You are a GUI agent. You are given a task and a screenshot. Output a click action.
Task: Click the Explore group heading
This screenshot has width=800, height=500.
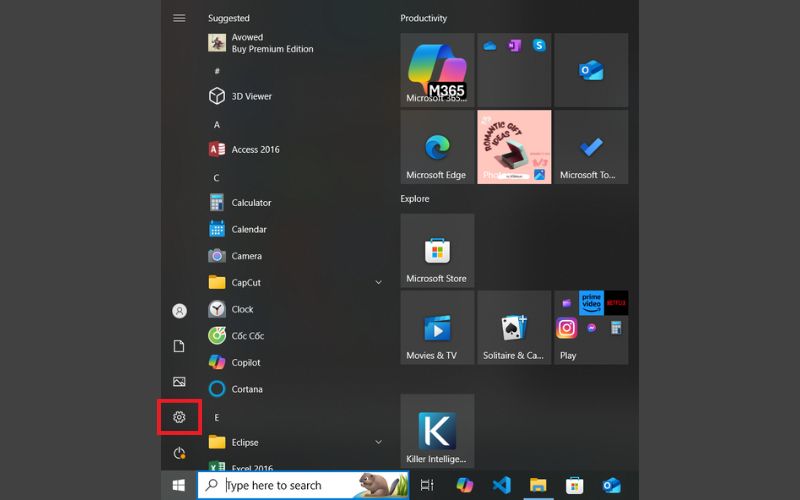coord(415,198)
